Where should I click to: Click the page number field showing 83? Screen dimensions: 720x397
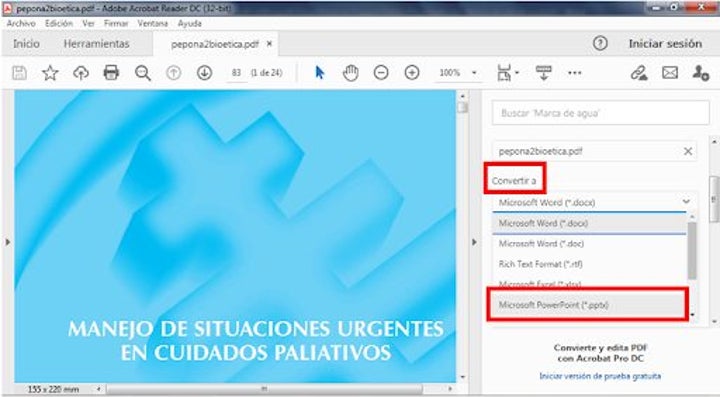(236, 73)
